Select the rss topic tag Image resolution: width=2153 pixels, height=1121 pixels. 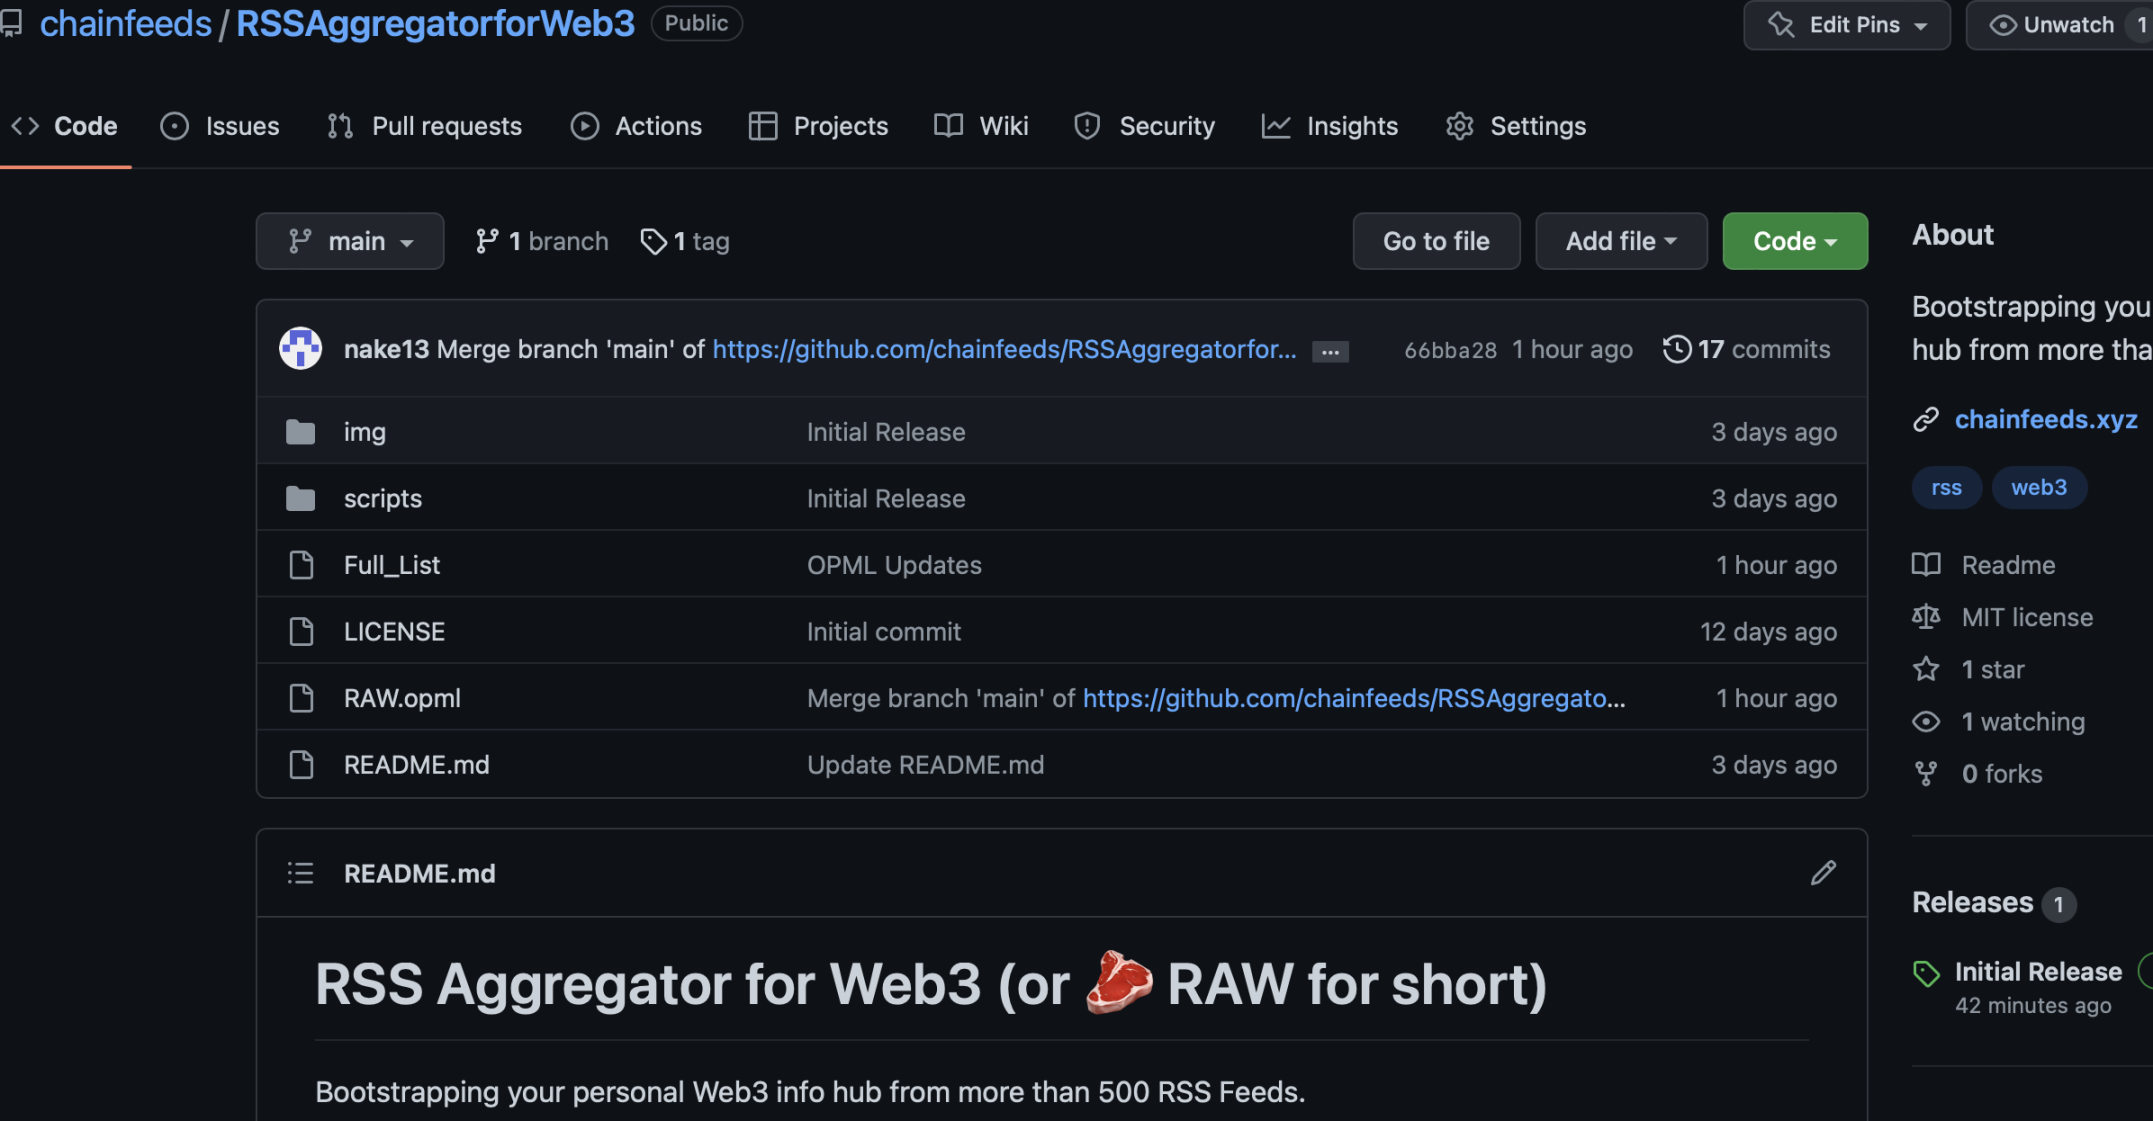[1946, 487]
